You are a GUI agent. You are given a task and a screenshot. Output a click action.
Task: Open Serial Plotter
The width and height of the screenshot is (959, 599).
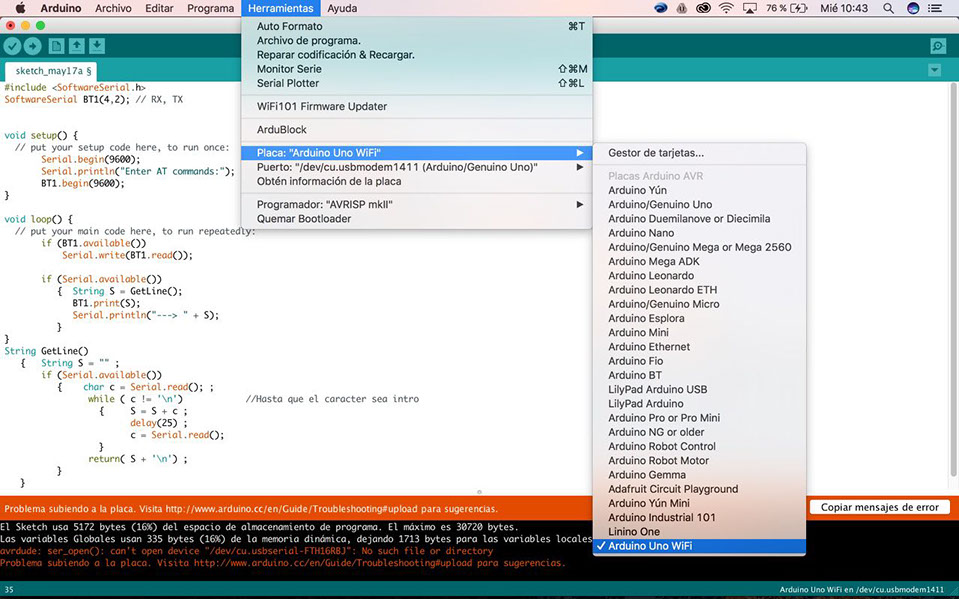[x=417, y=83]
